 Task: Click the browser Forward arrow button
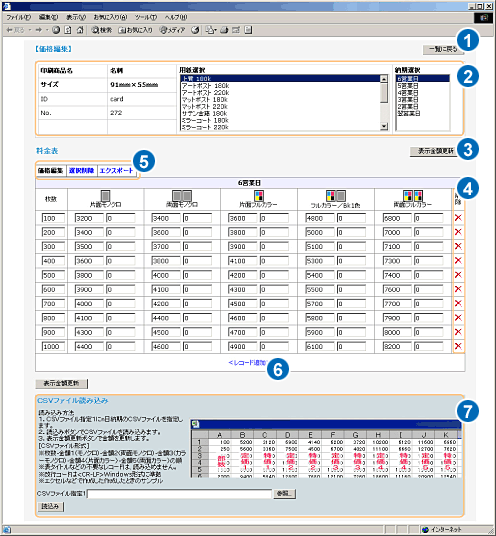[39, 30]
